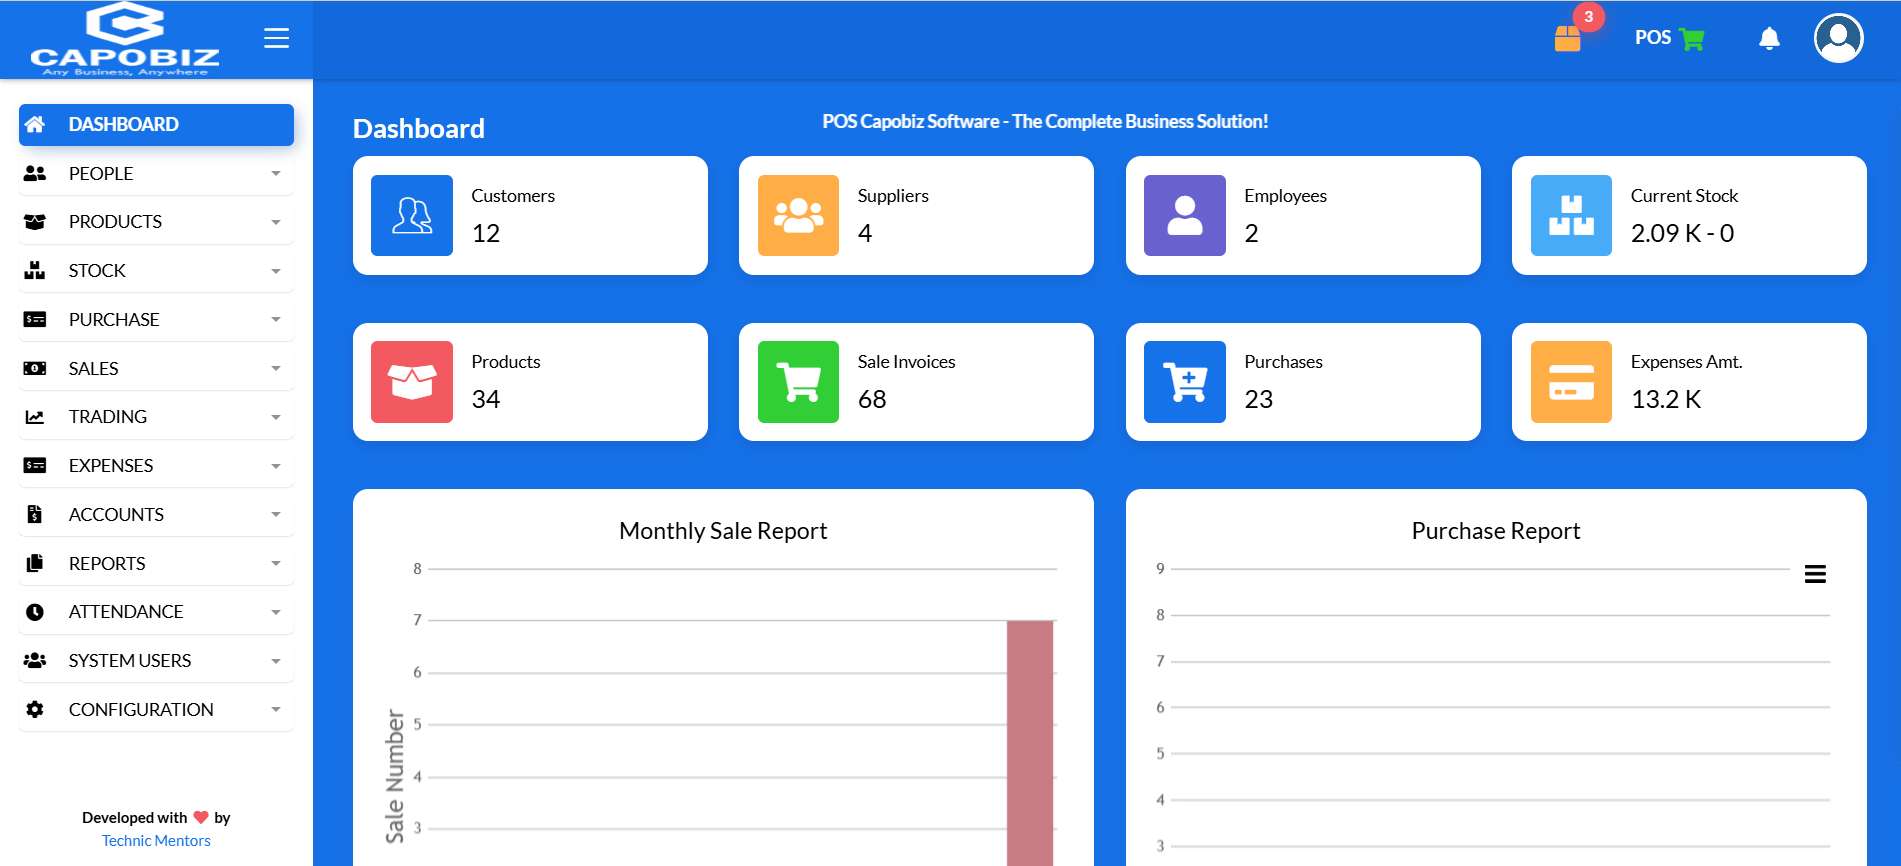Click the Employees card icon

1185,215
